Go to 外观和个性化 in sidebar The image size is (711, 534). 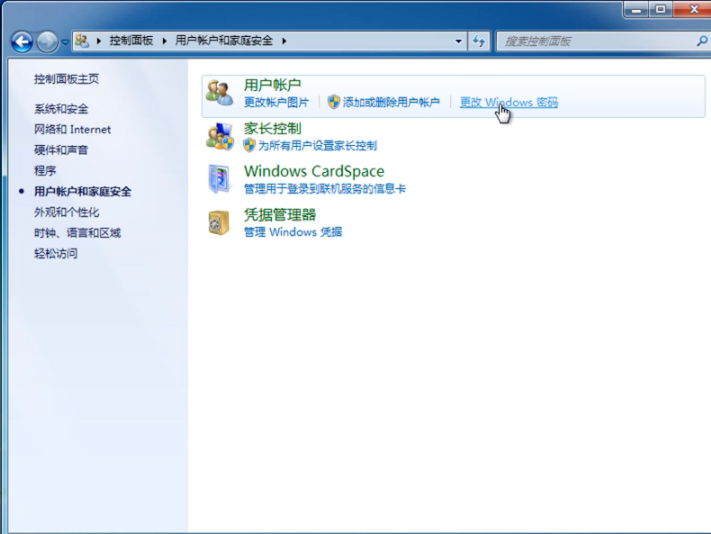67,212
